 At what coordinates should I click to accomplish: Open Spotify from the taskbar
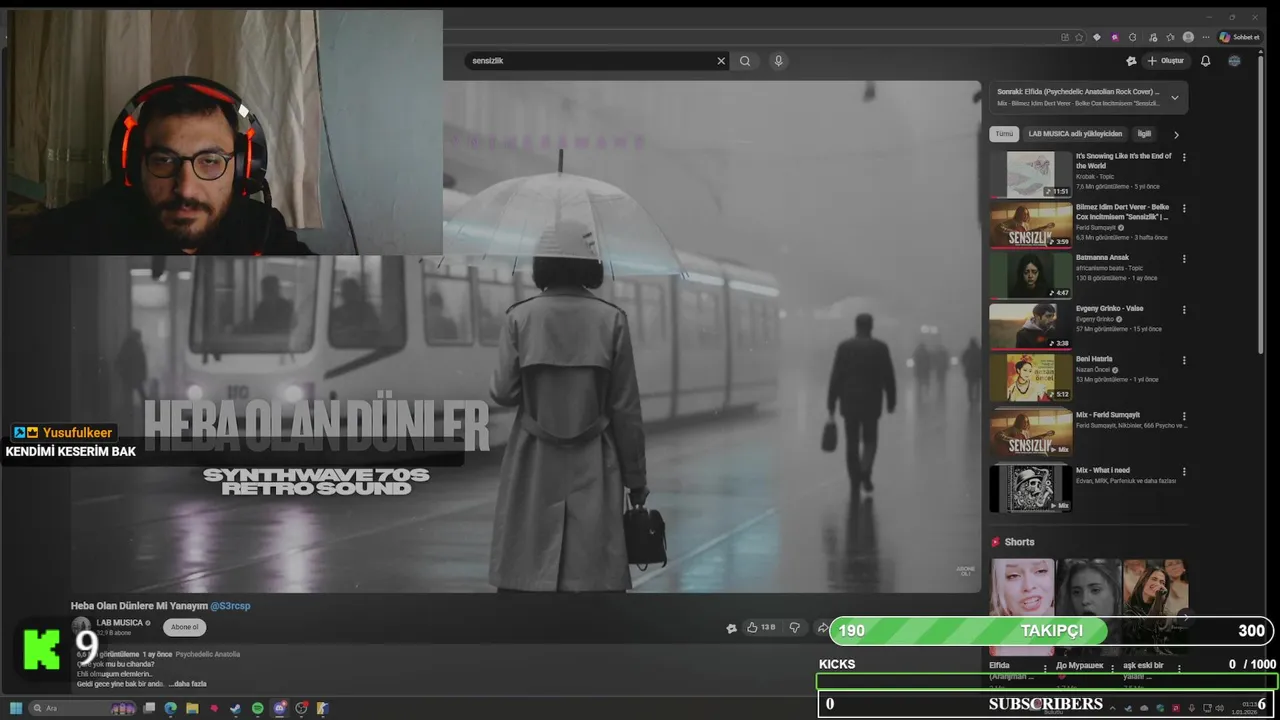257,708
